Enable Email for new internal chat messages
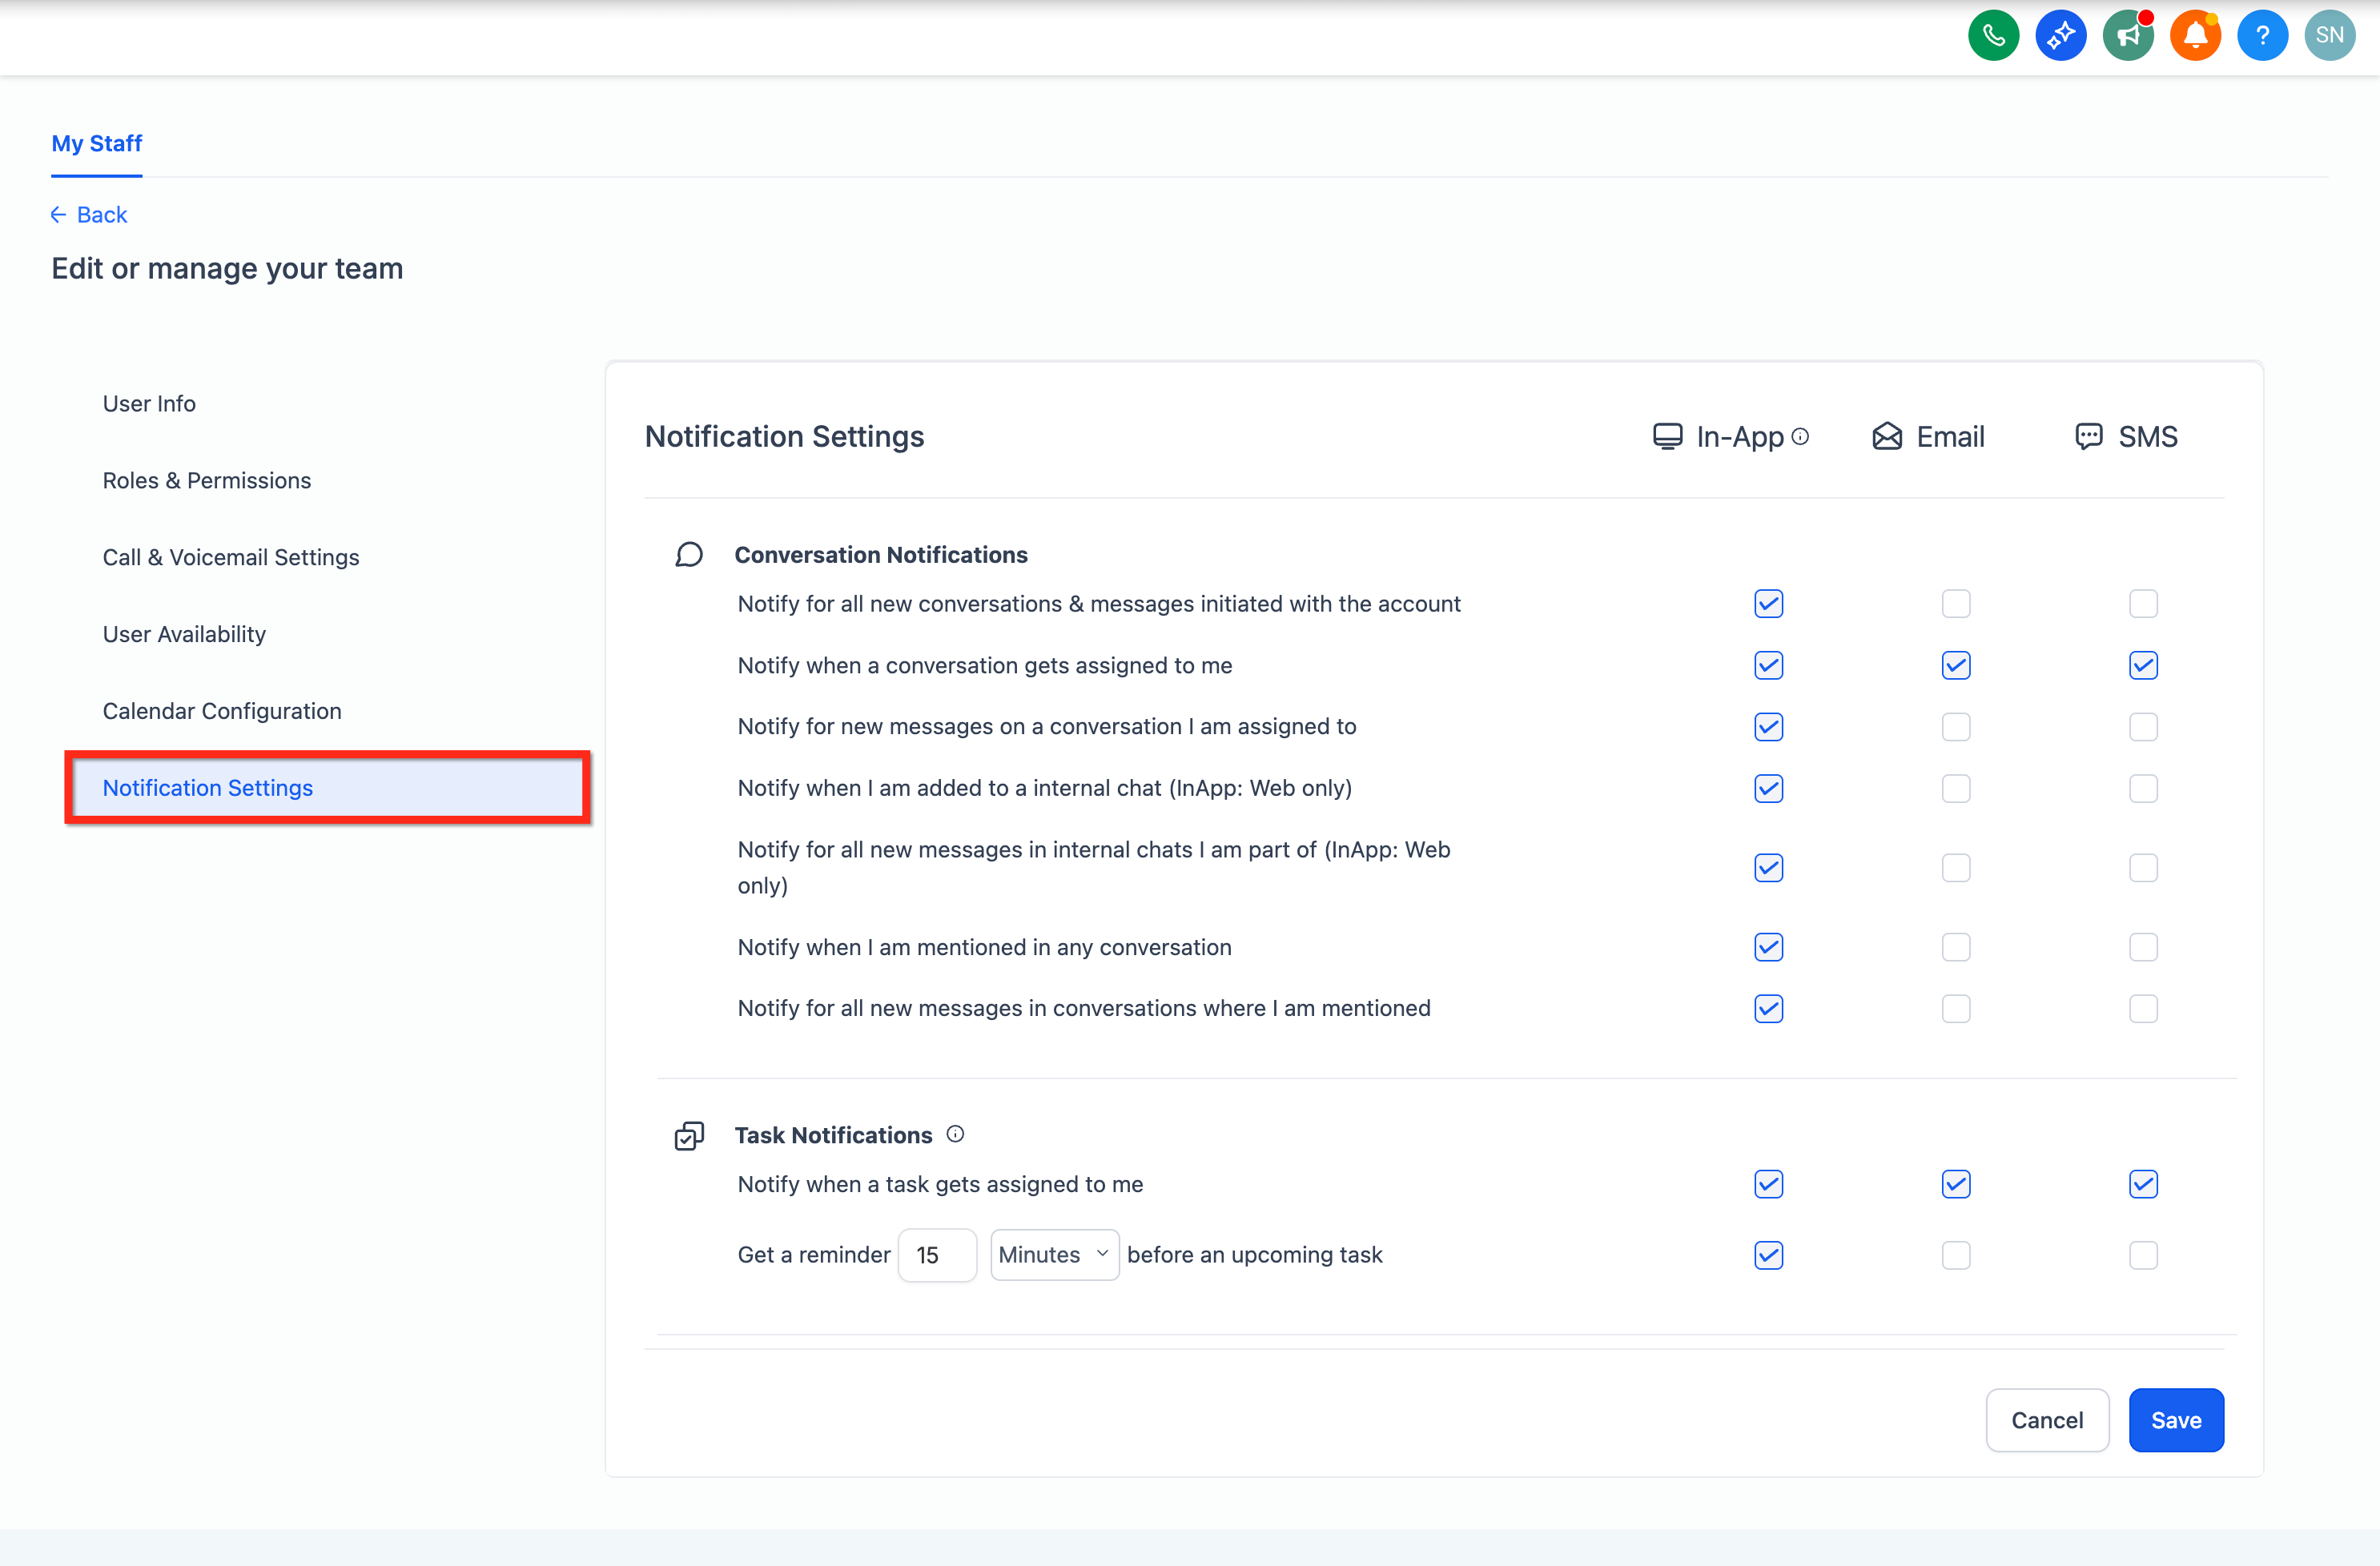This screenshot has height=1566, width=2380. tap(1955, 868)
